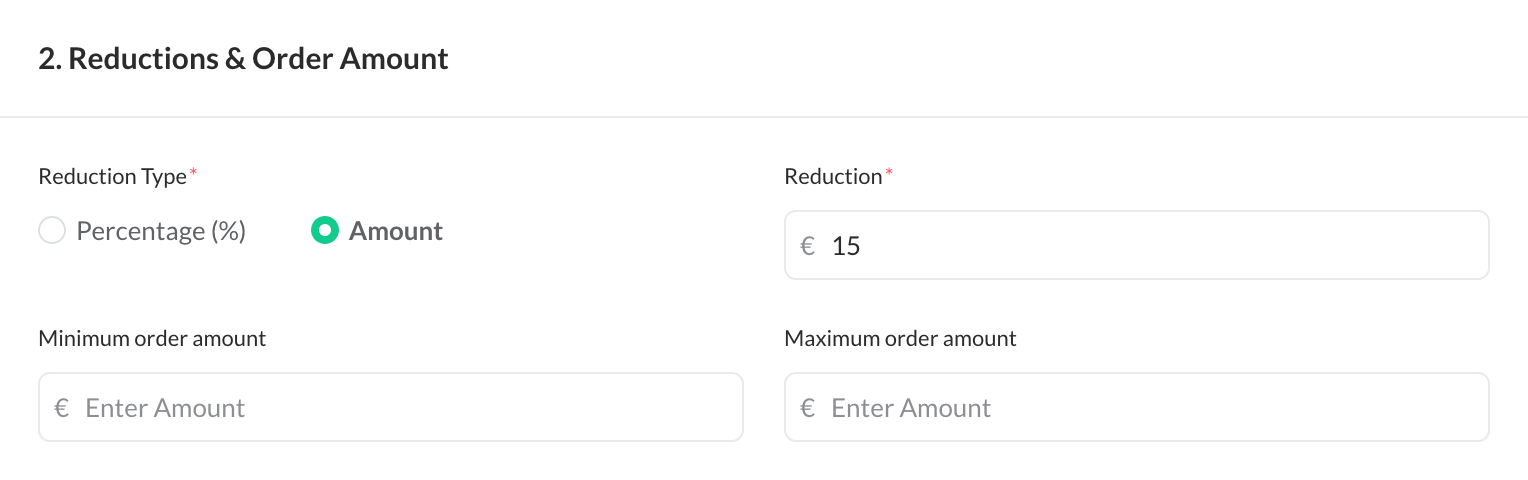Click the value 15 in the Reduction field
This screenshot has height=480, width=1528.
click(x=846, y=245)
